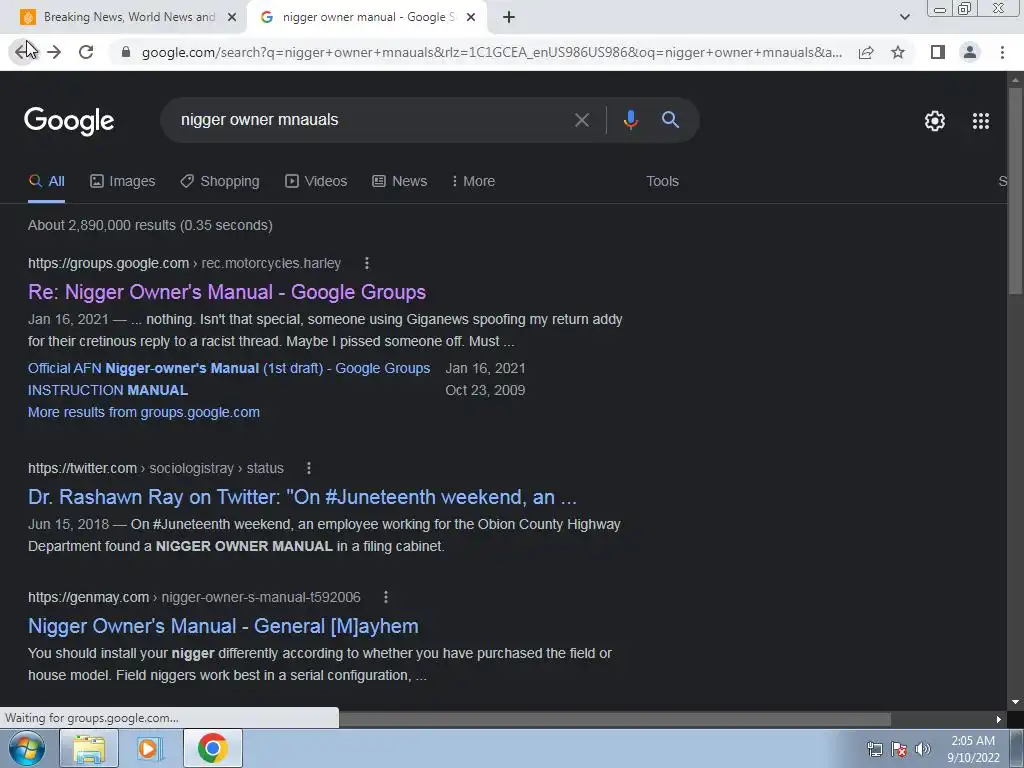Screen dimensions: 1024x768
Task: Open the volume tray icon
Action: pos(923,749)
